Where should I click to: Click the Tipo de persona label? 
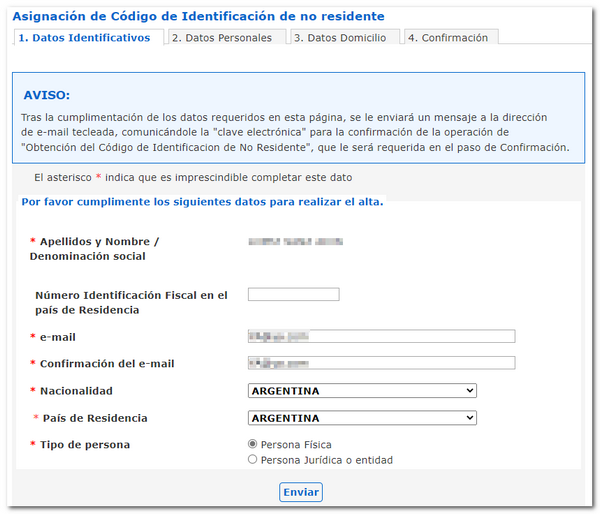point(84,444)
